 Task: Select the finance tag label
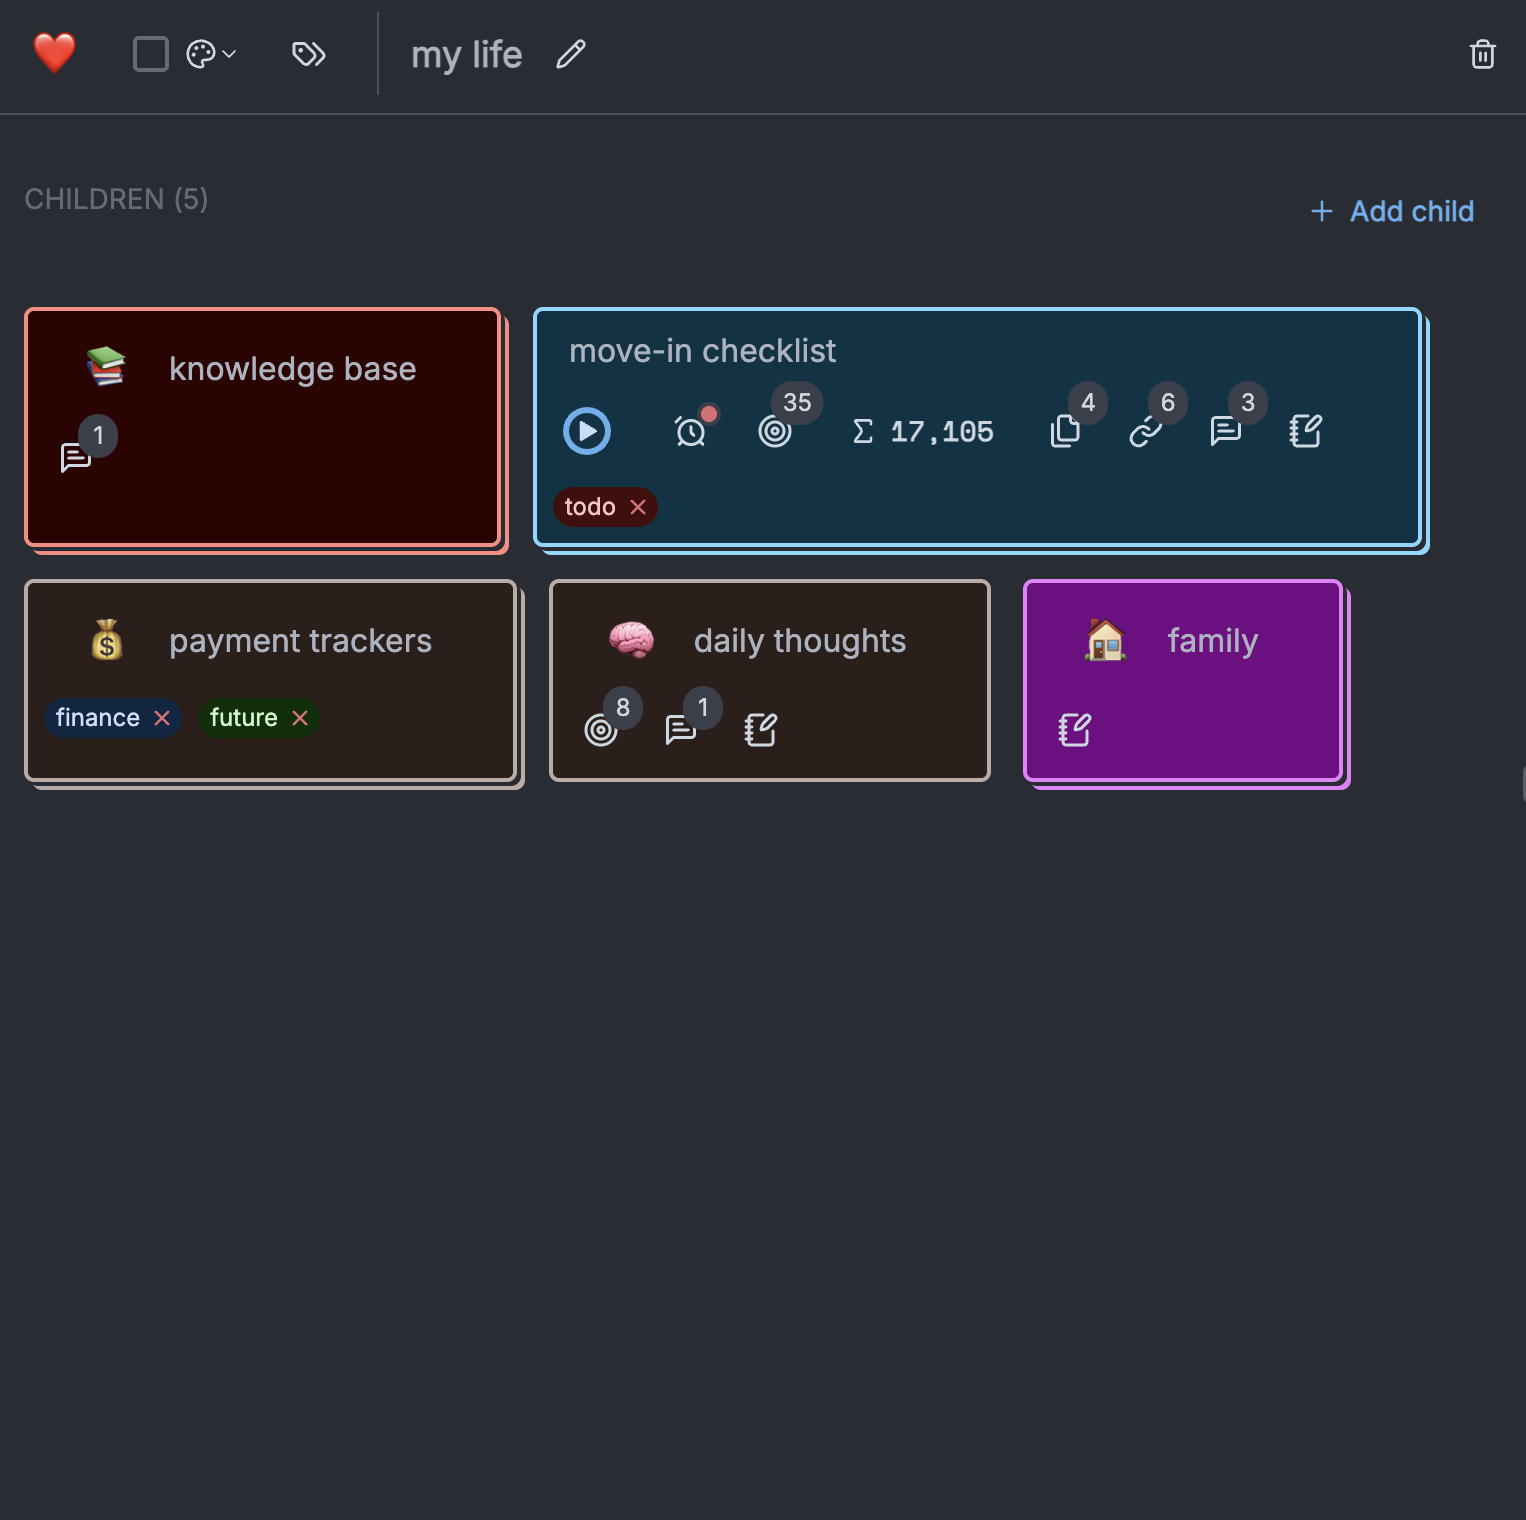coord(98,718)
